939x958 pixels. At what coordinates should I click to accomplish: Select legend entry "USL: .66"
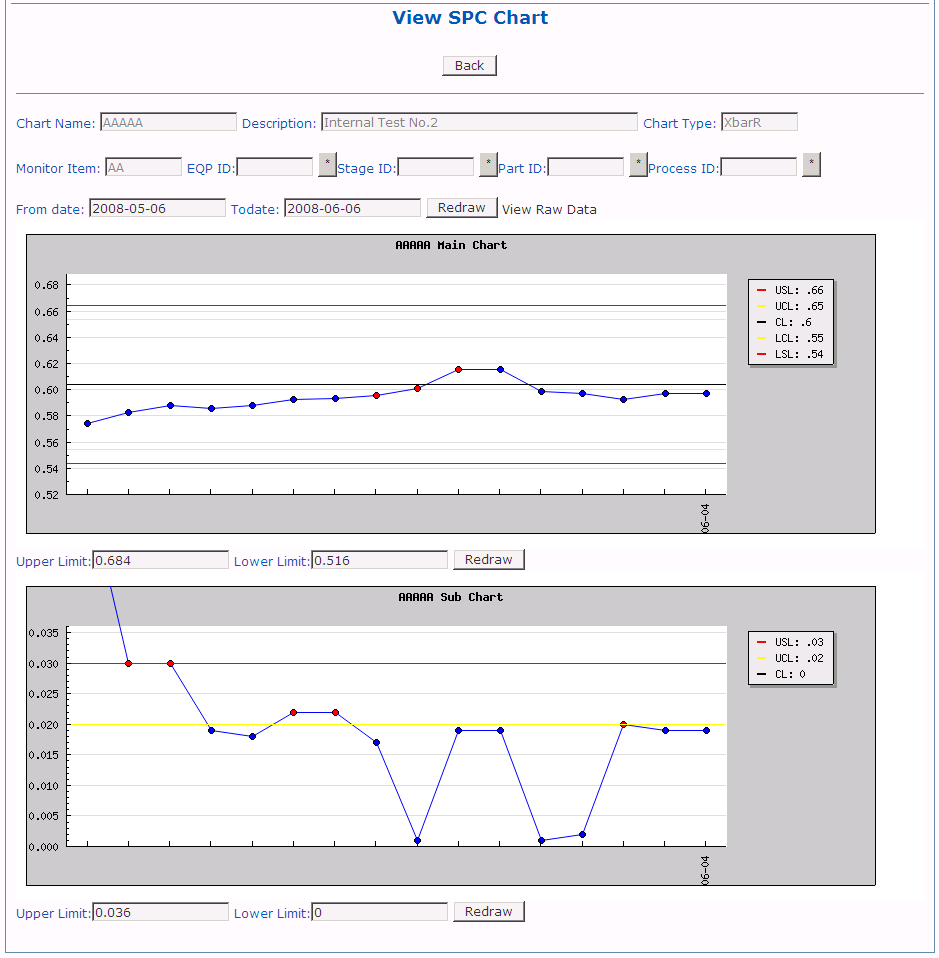791,290
